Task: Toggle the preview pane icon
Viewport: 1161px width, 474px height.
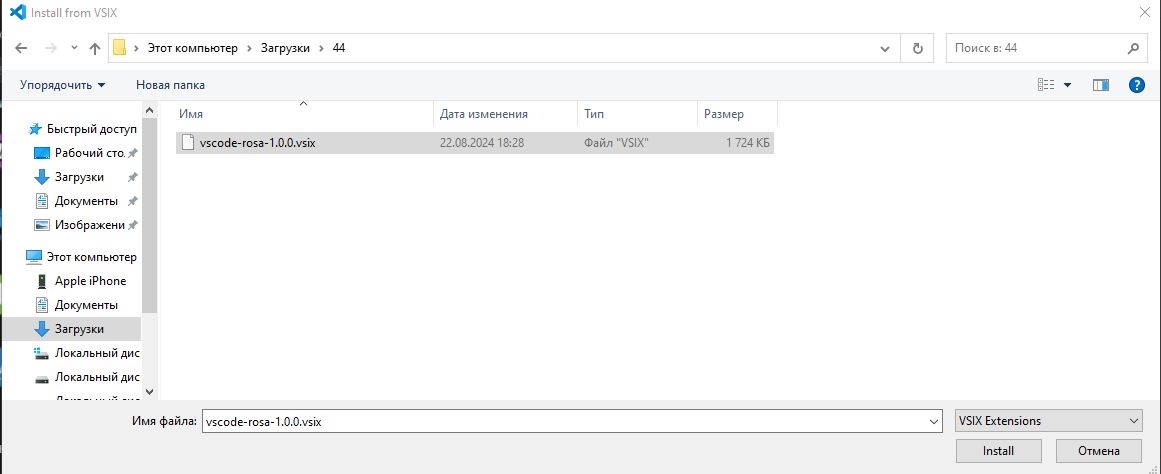Action: (1101, 85)
